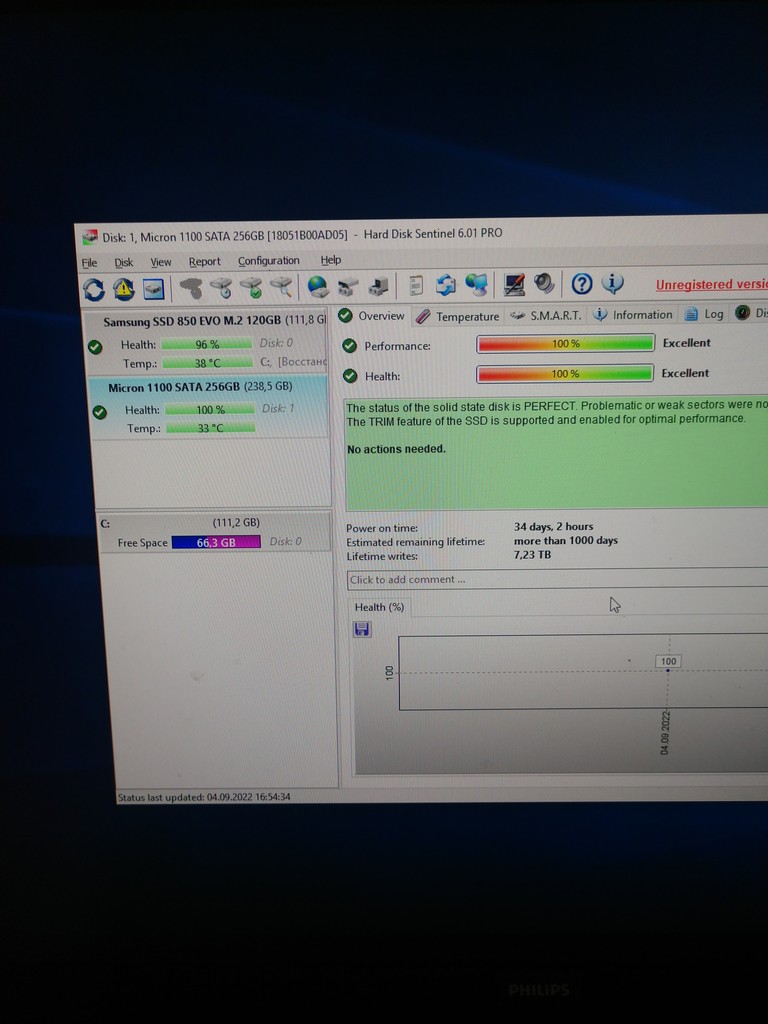Click the framed hard disk toolbar icon
The image size is (768, 1024).
(x=153, y=289)
